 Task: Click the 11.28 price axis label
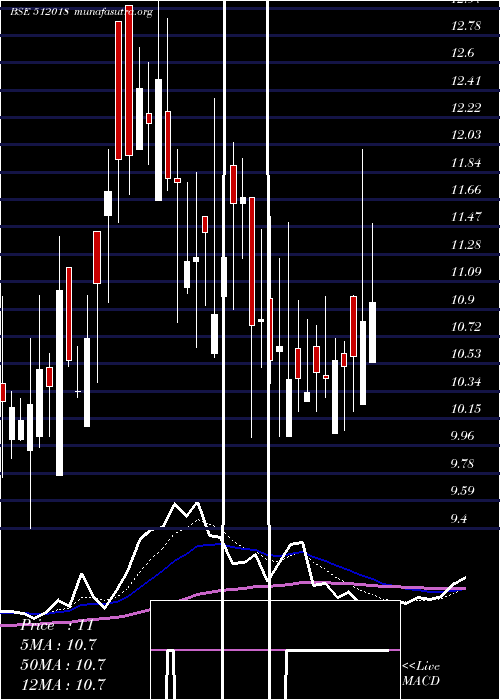(x=466, y=245)
